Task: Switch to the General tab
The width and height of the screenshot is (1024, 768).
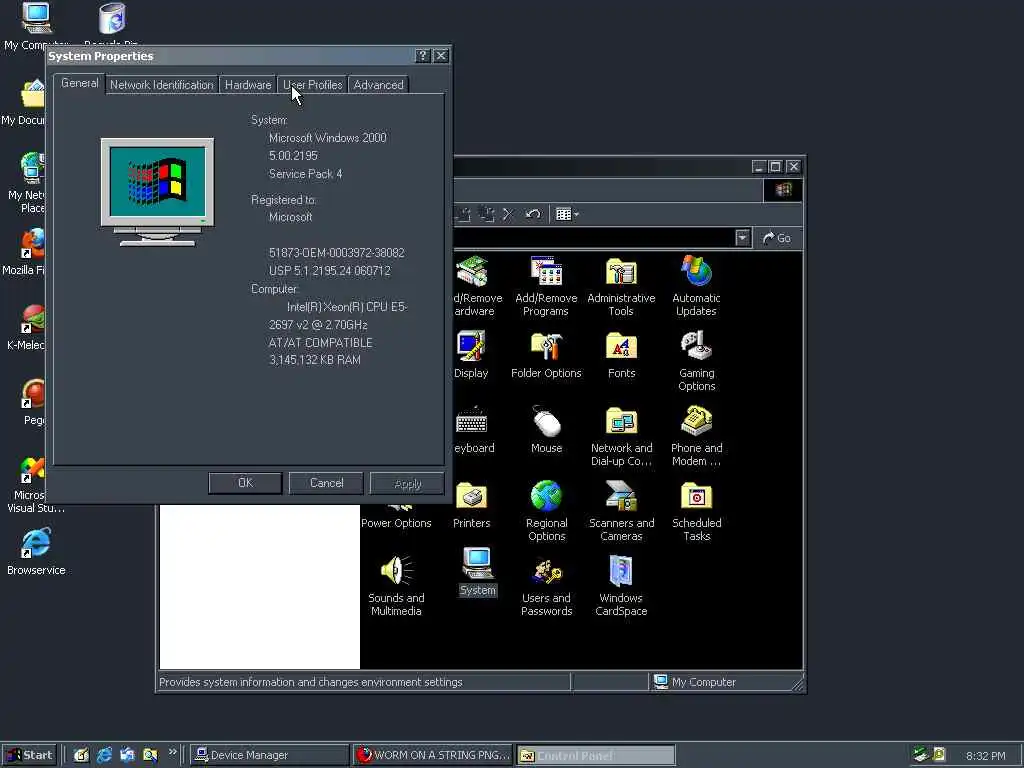Action: 80,83
